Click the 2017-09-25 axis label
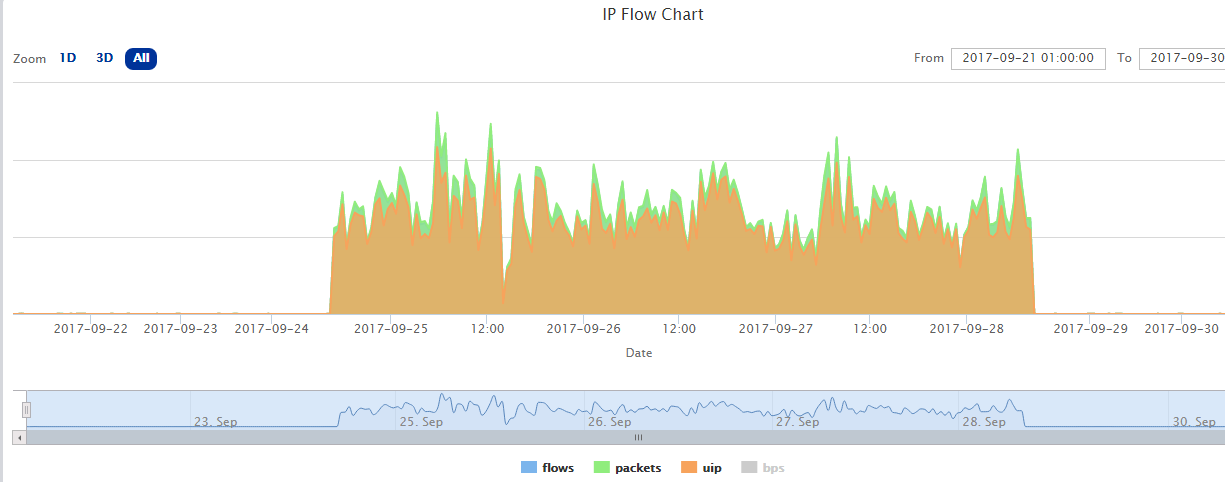The width and height of the screenshot is (1225, 482). tap(391, 328)
